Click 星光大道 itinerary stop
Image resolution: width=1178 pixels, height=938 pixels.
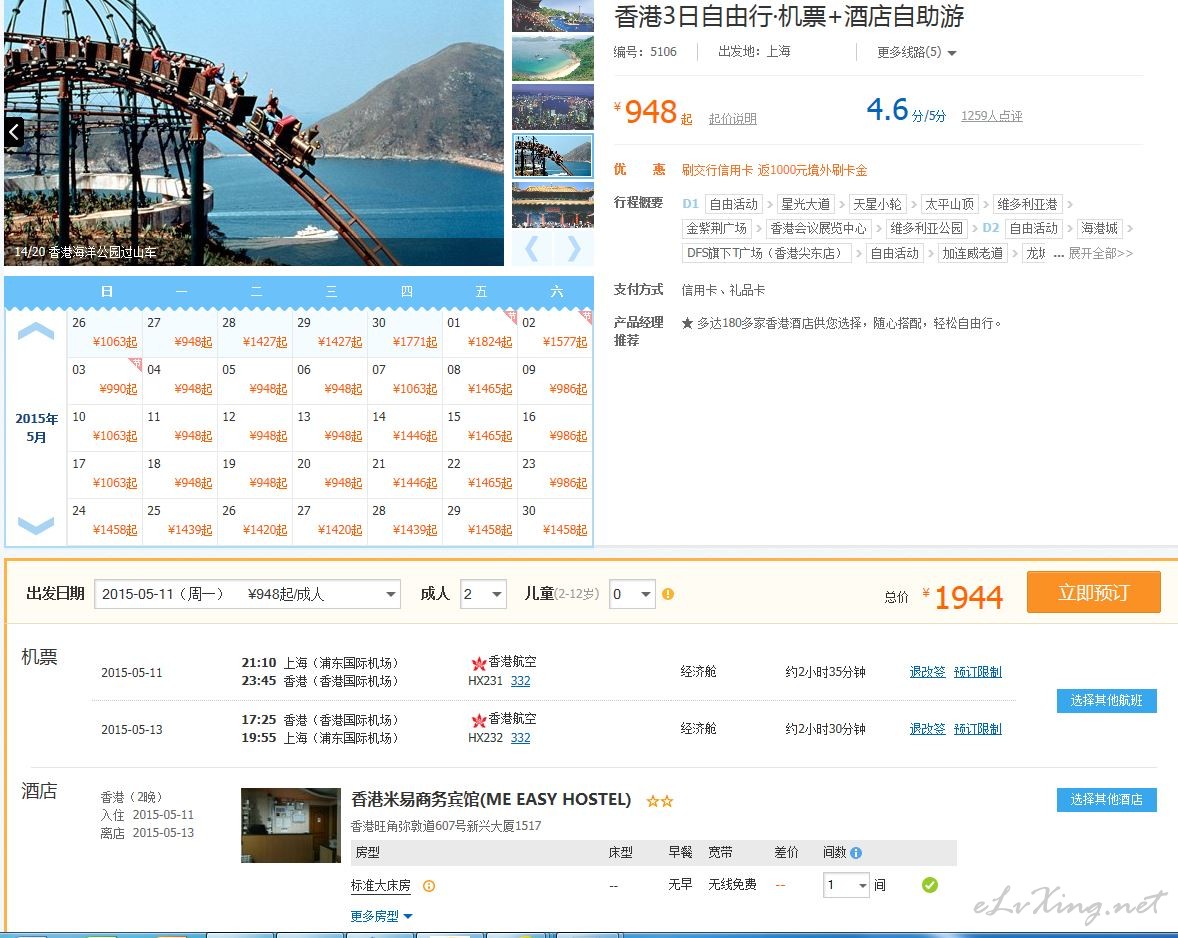(x=805, y=204)
